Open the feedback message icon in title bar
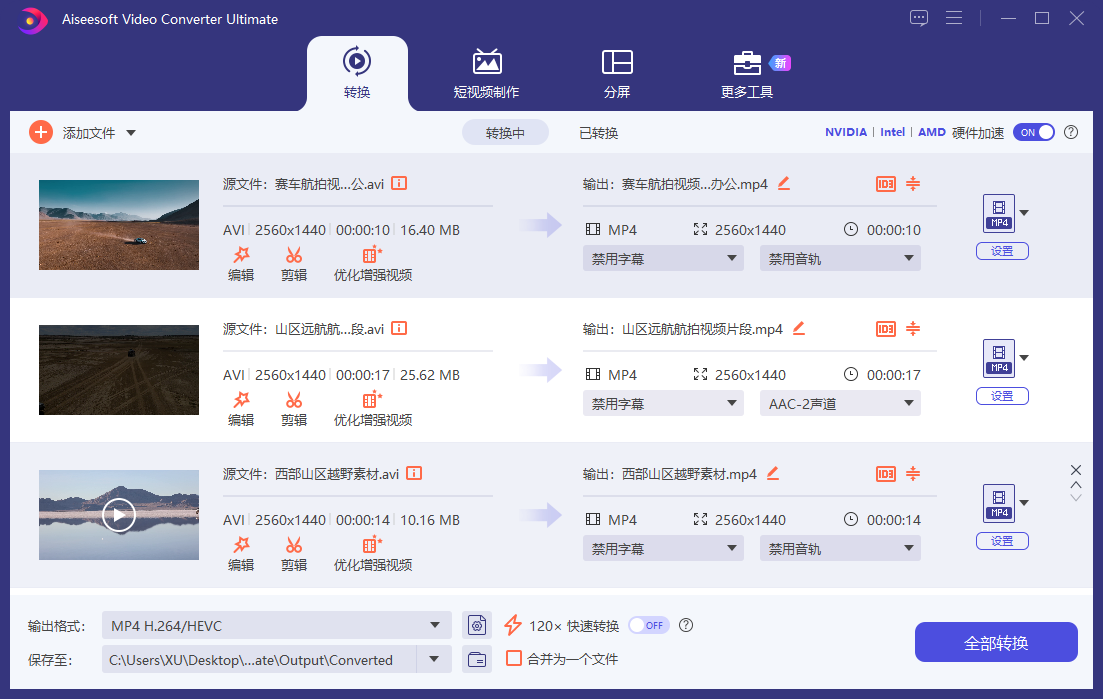 pos(919,17)
